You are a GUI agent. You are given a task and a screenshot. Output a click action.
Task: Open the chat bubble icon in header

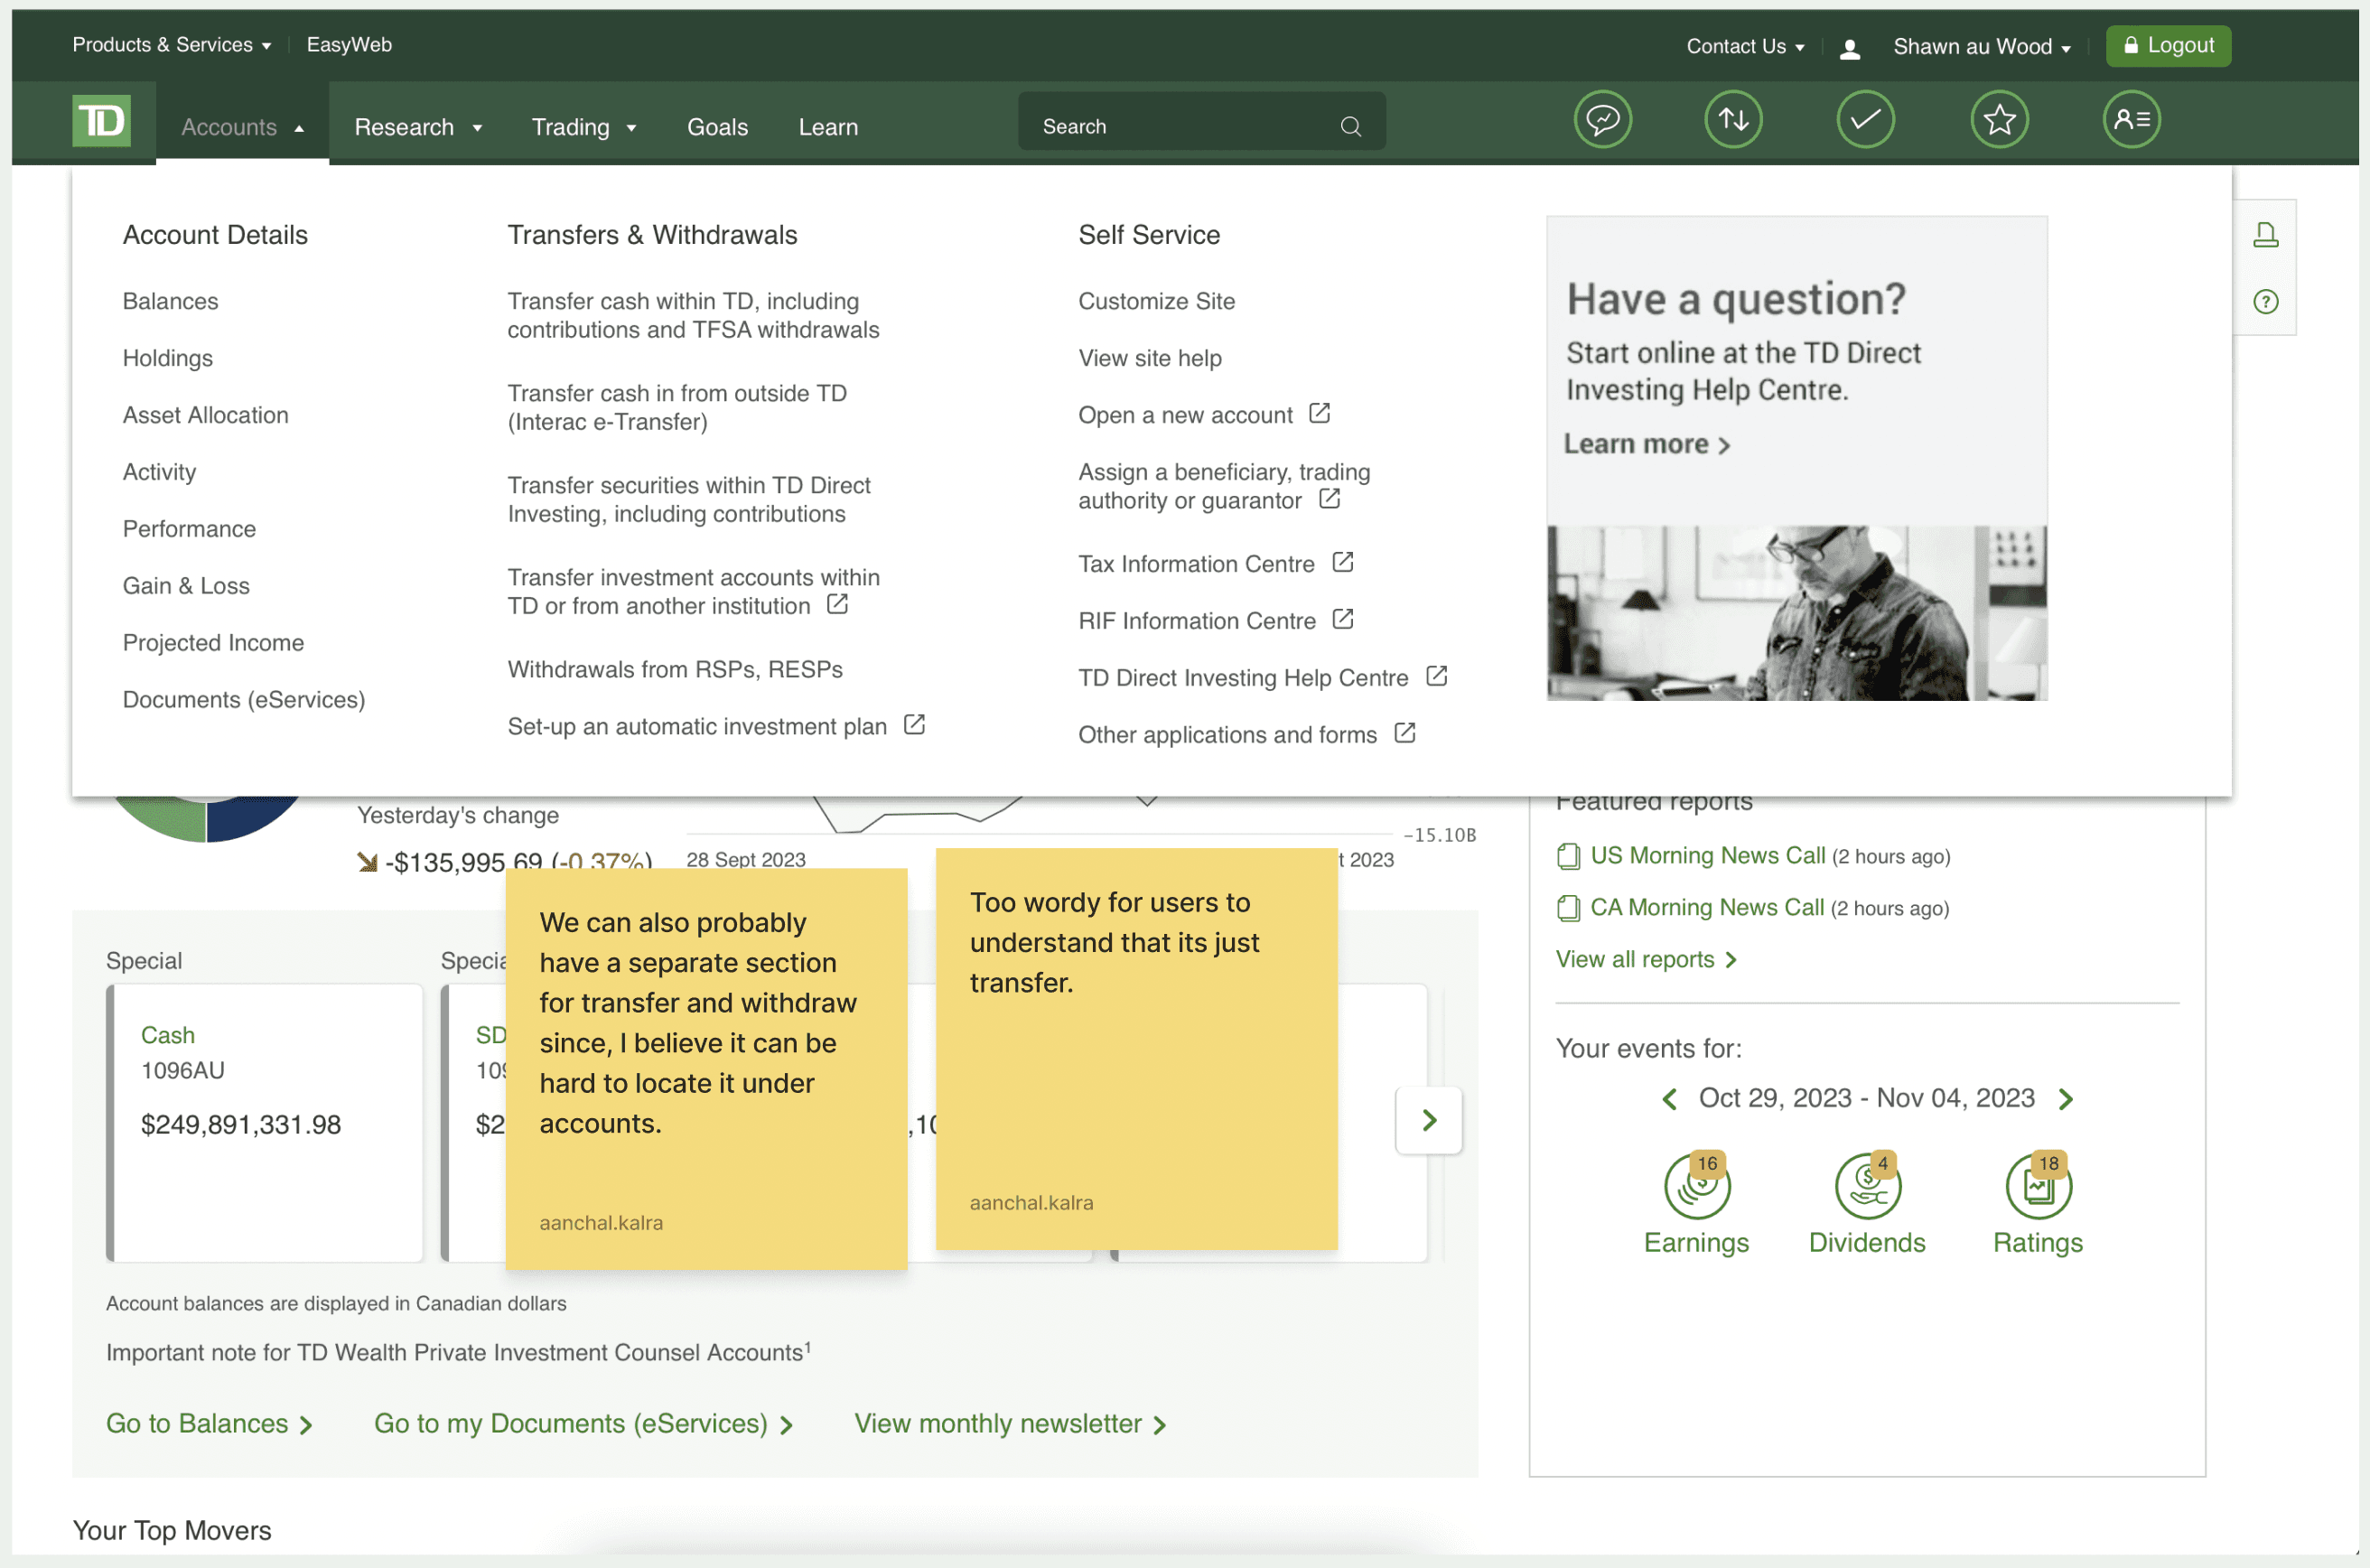click(1602, 120)
